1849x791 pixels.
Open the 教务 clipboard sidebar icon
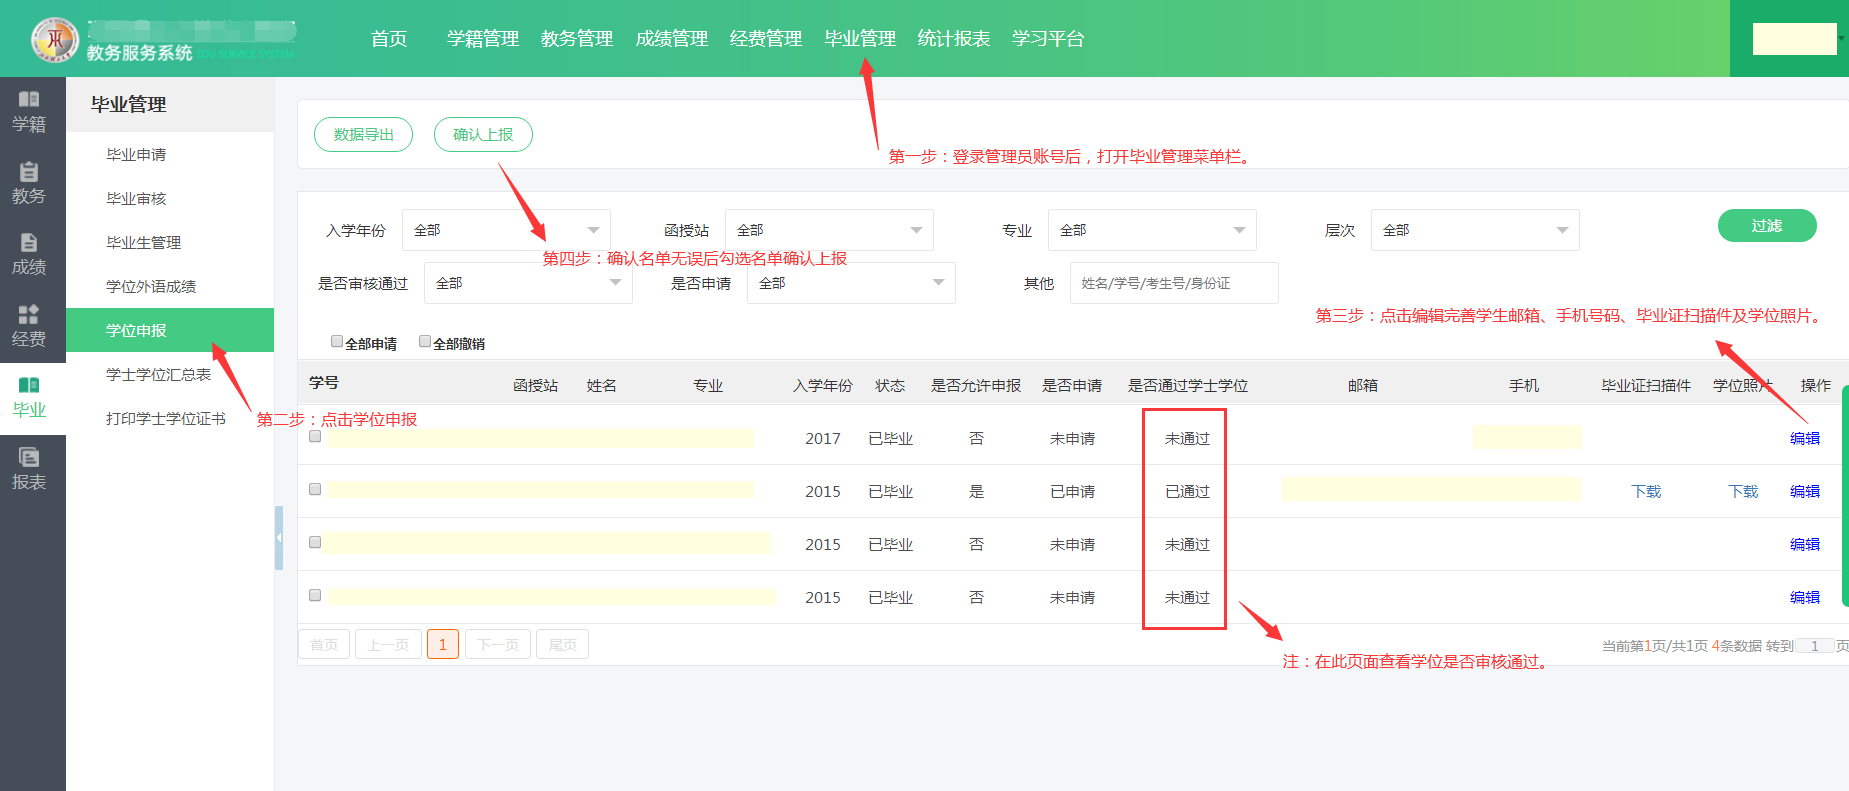coord(29,183)
